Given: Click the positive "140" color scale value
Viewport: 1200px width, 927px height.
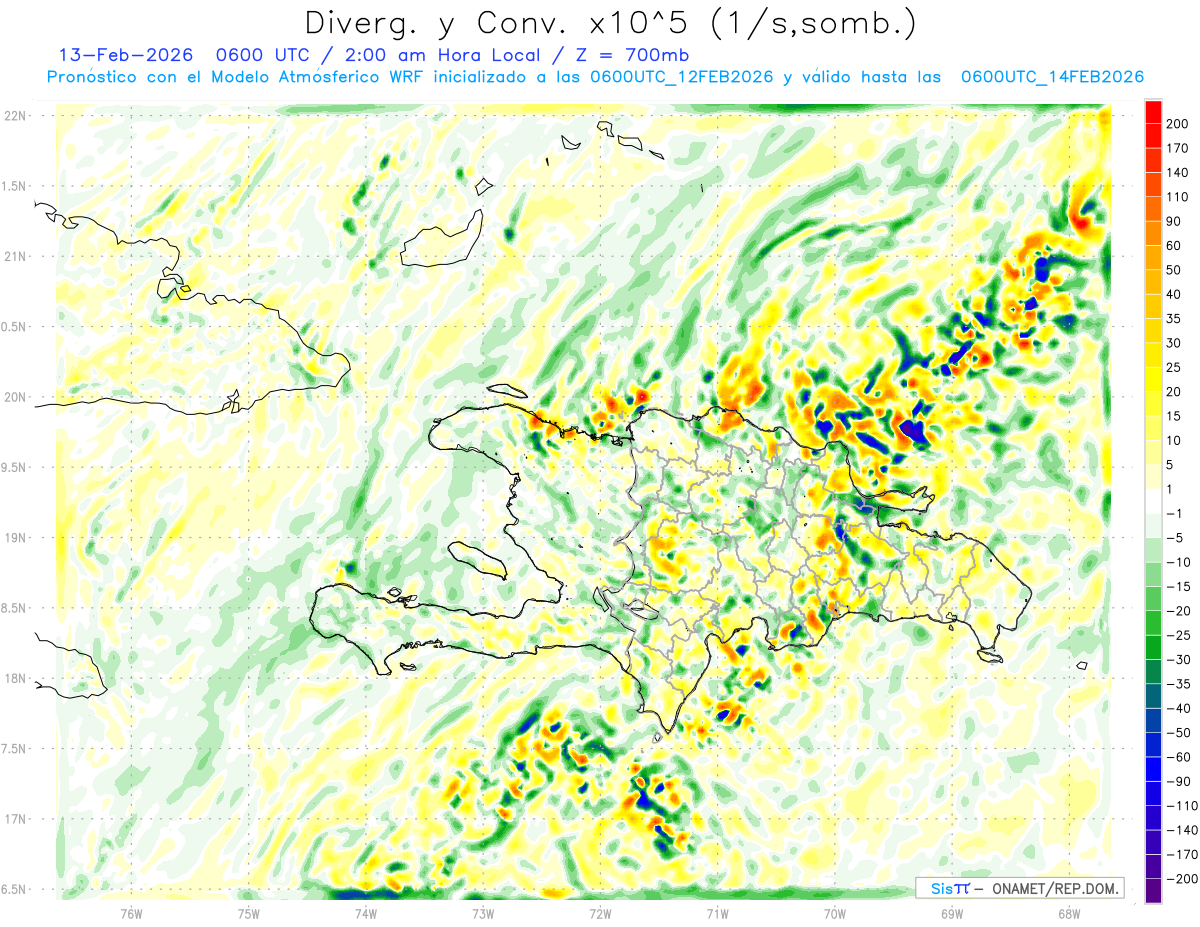Looking at the screenshot, I should click(1179, 173).
